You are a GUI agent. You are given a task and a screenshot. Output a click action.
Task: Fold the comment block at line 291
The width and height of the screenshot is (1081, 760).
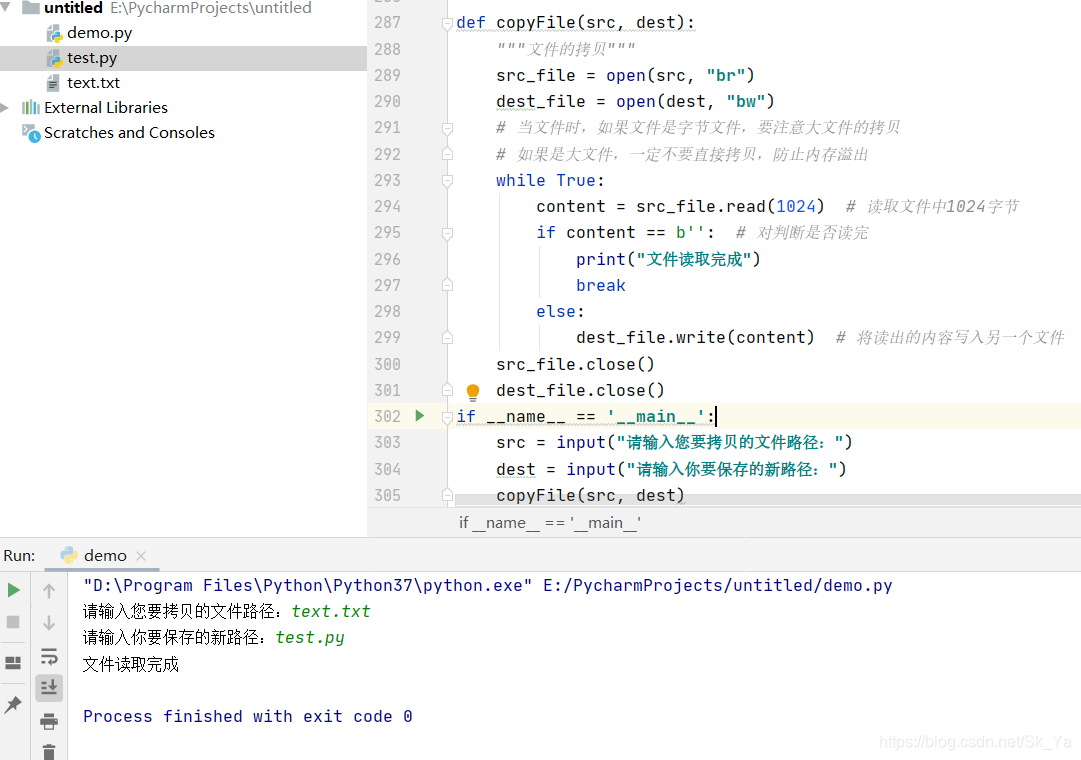pyautogui.click(x=447, y=128)
